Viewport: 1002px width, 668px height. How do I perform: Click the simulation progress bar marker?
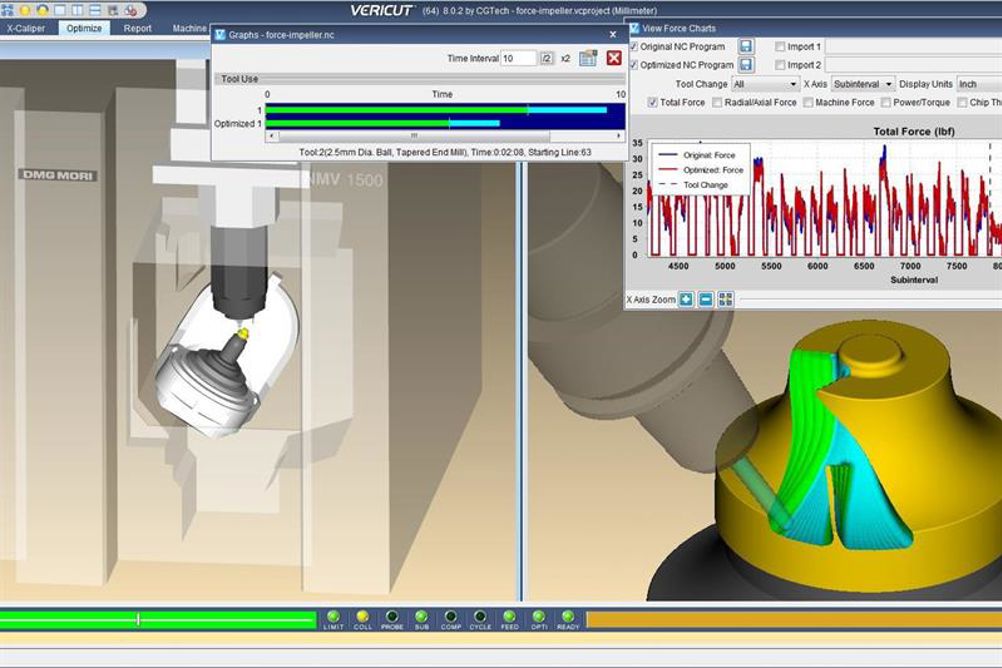coord(138,618)
